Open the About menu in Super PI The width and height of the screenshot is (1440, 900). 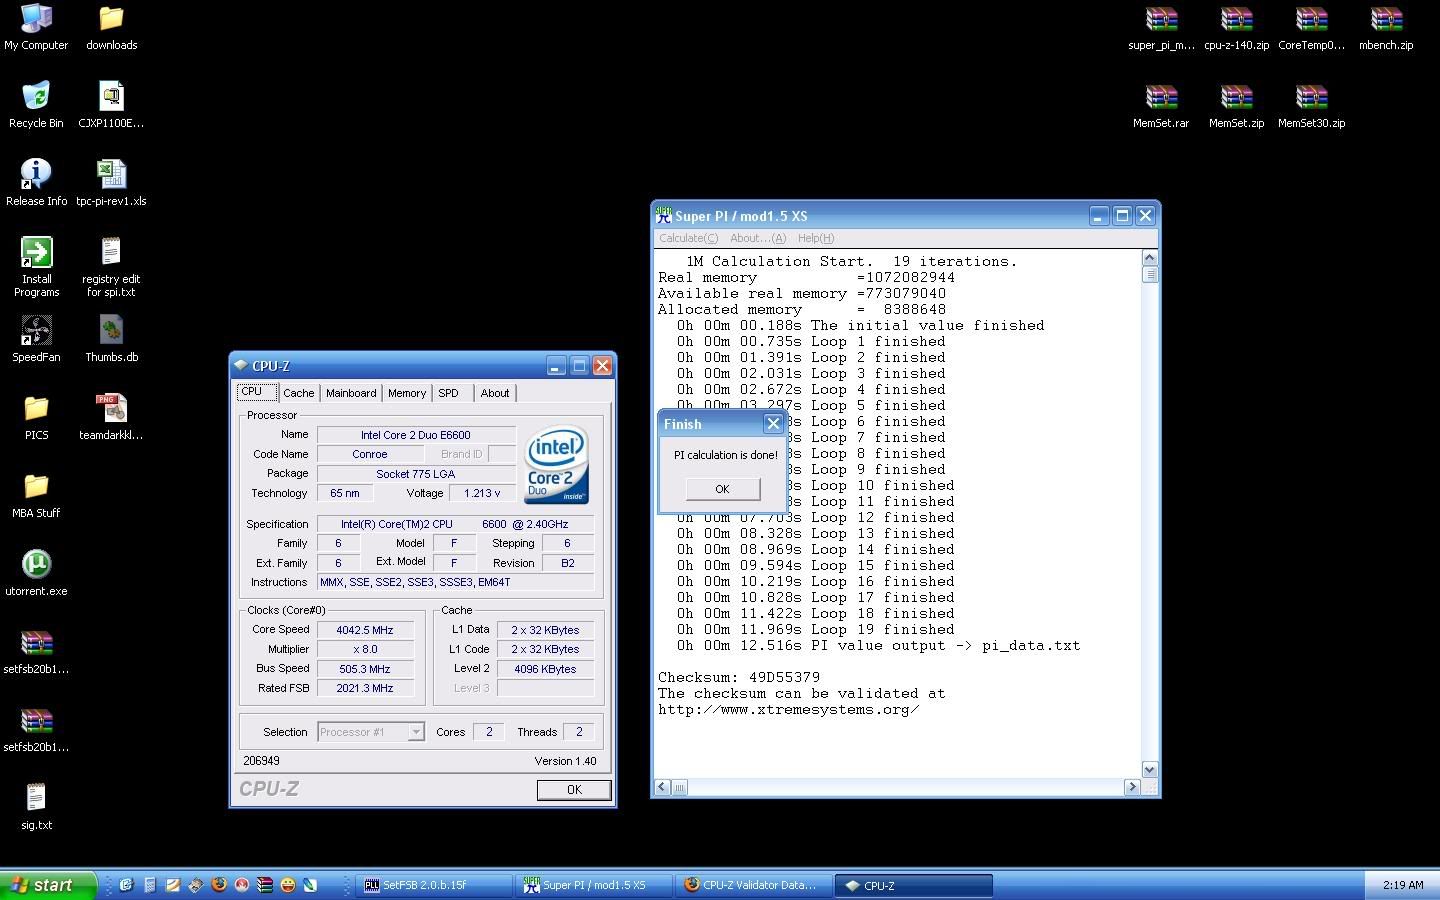pyautogui.click(x=757, y=238)
